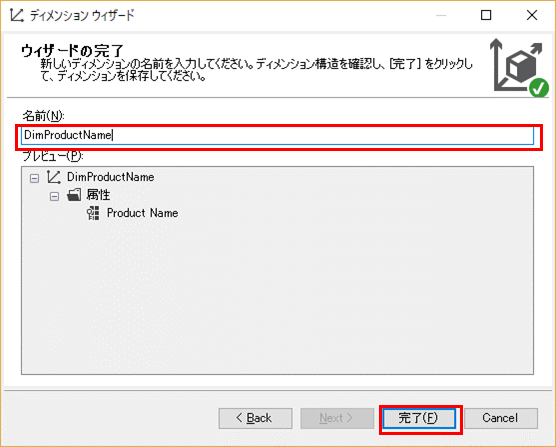Select the Product Name tree item
This screenshot has height=447, width=556.
(x=143, y=213)
